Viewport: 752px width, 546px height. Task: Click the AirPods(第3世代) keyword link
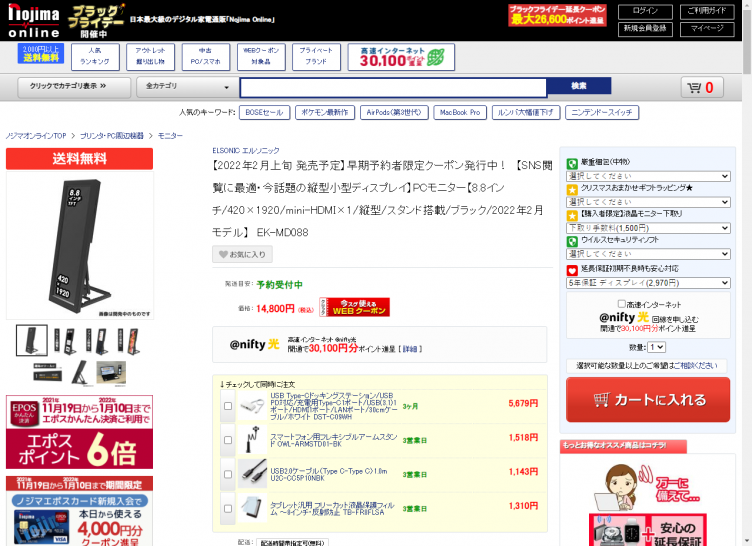[394, 113]
